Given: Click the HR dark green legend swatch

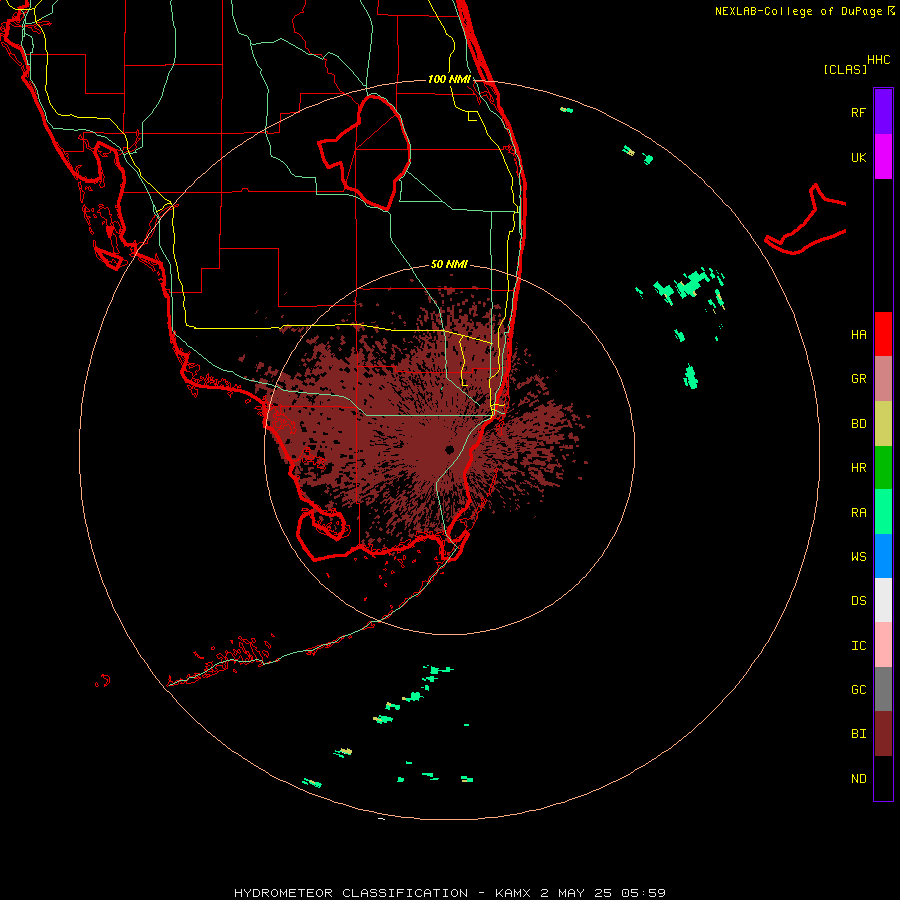Looking at the screenshot, I should (883, 468).
